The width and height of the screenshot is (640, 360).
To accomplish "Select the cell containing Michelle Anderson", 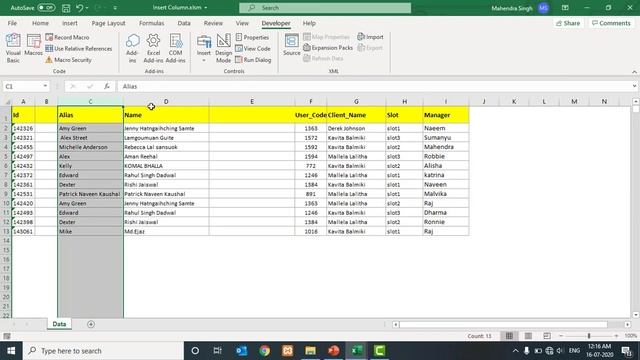I will coord(90,147).
